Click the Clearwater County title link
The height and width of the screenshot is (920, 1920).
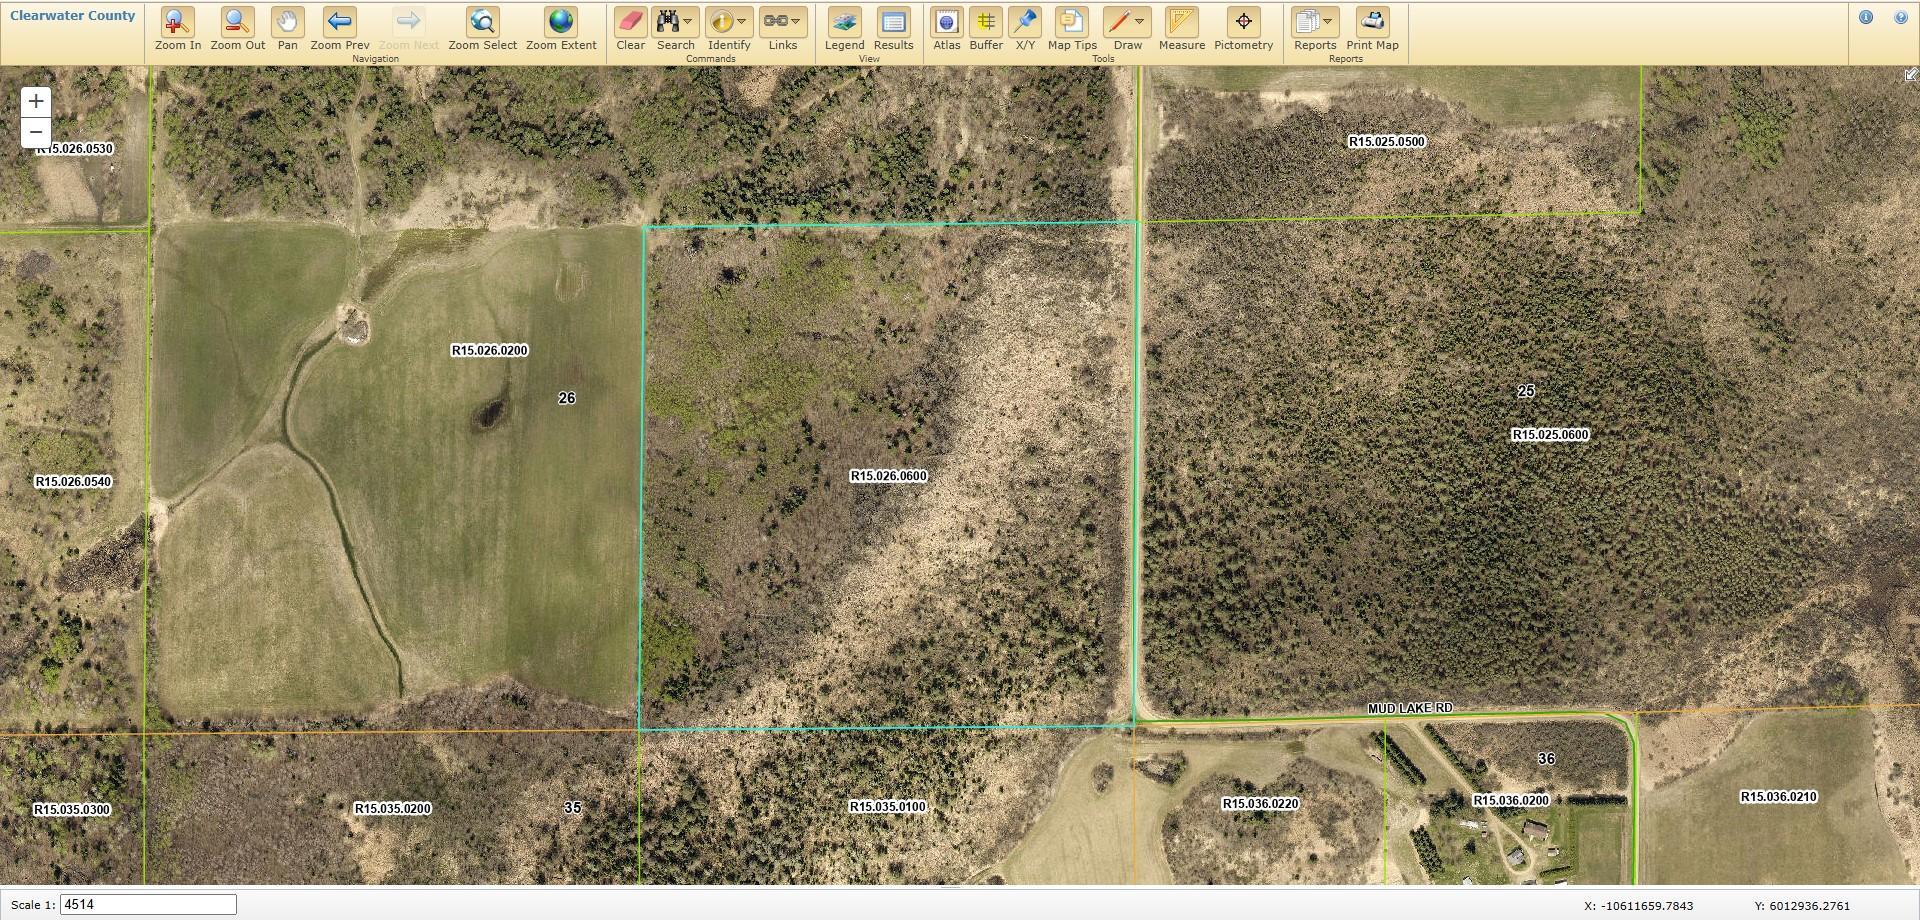(x=72, y=16)
